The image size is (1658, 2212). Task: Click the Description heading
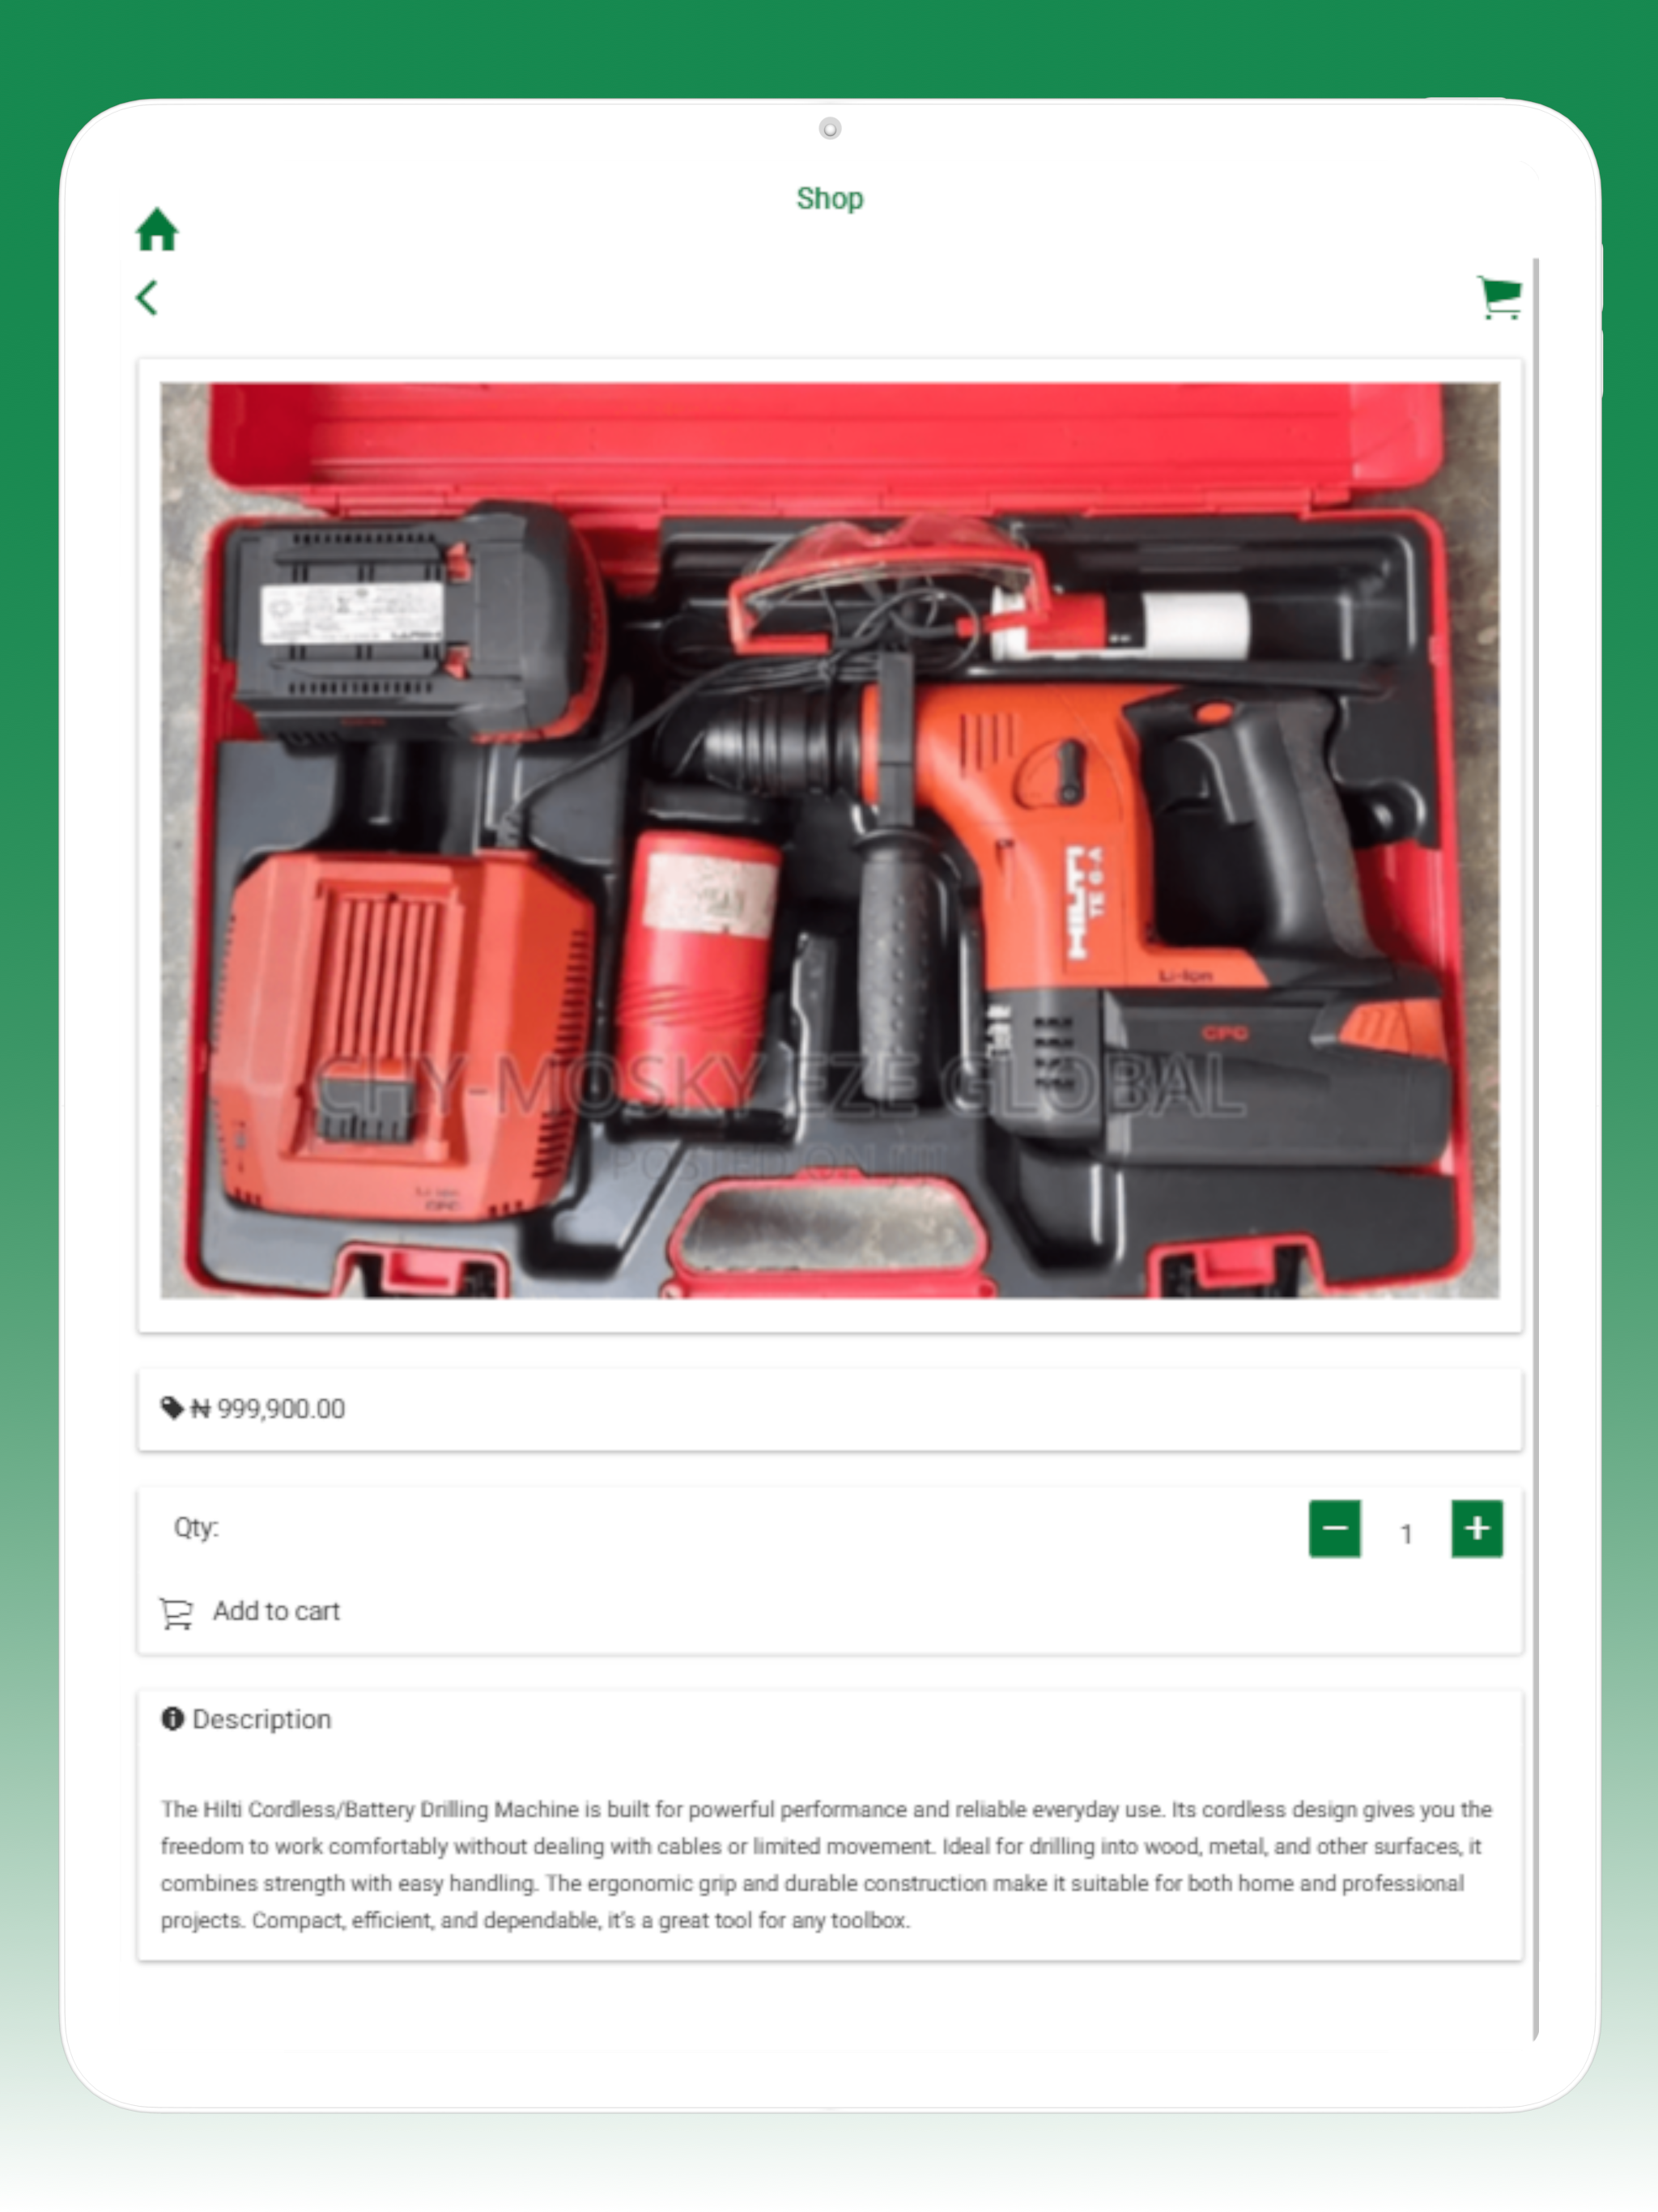[262, 1719]
